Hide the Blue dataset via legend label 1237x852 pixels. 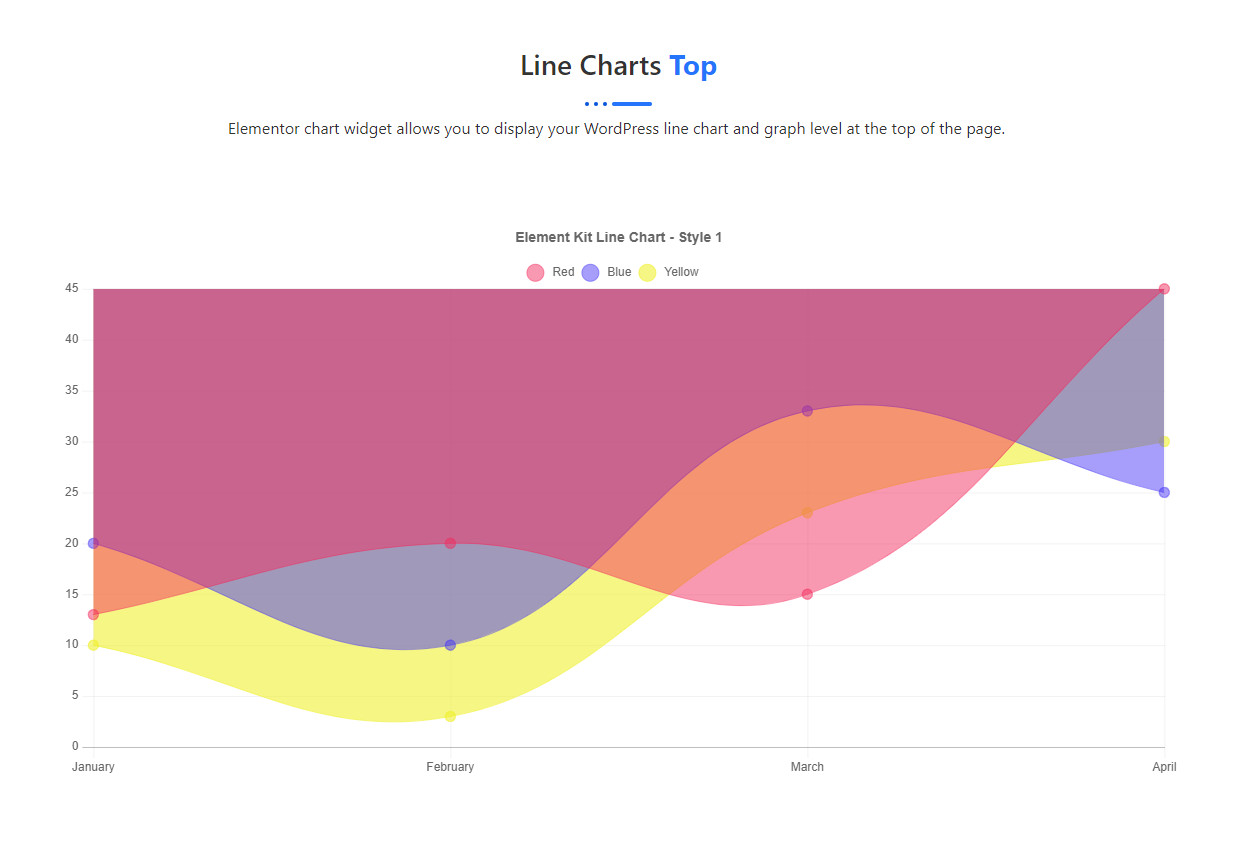(x=619, y=272)
